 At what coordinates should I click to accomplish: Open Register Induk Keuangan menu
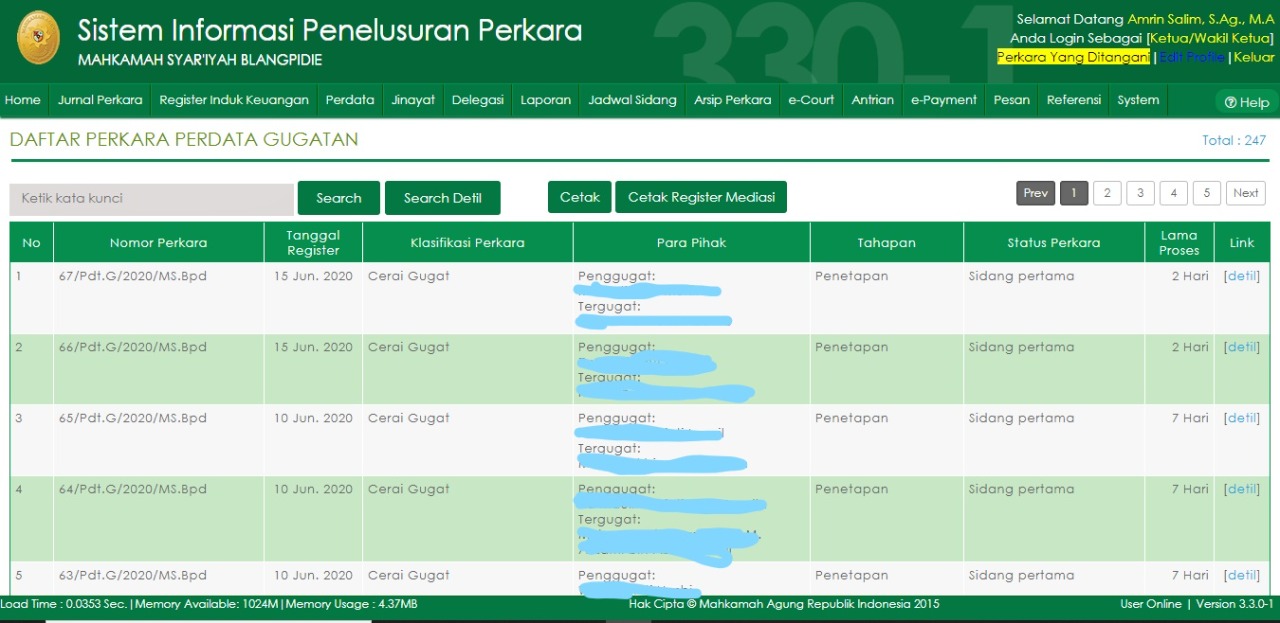point(234,100)
